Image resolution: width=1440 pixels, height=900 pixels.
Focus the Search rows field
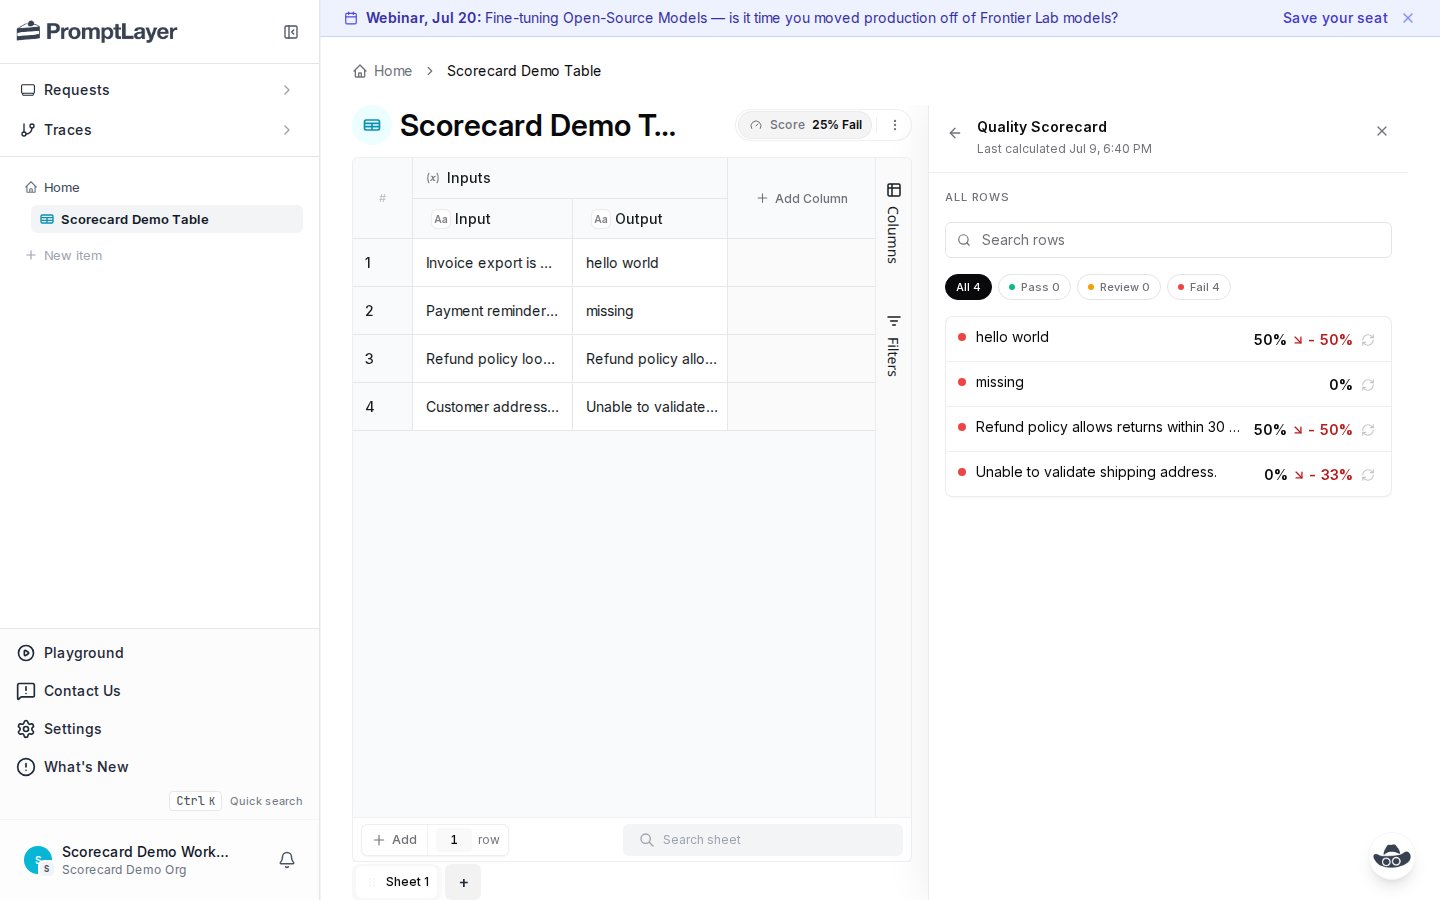click(1168, 240)
